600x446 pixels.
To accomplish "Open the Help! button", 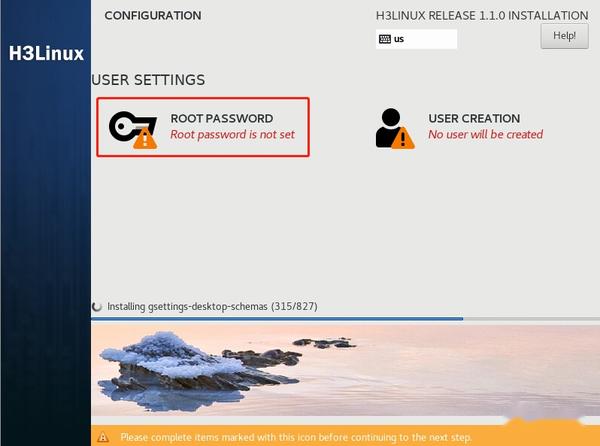I will (x=564, y=36).
